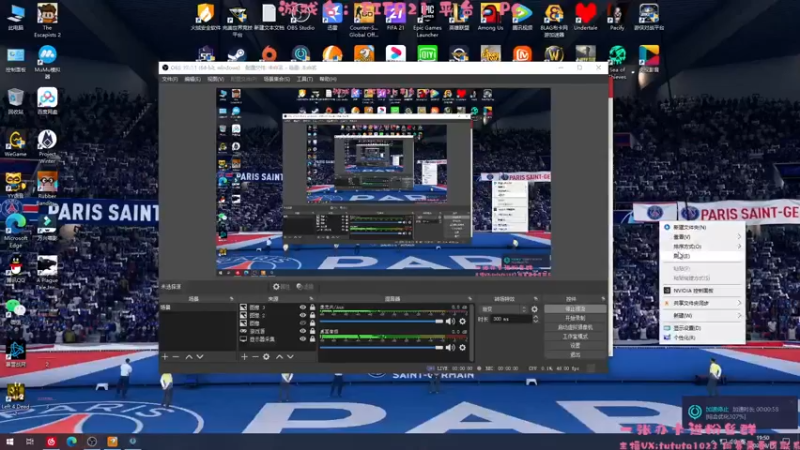
Task: Open the green iQIYI desktop icon
Action: pos(427,53)
